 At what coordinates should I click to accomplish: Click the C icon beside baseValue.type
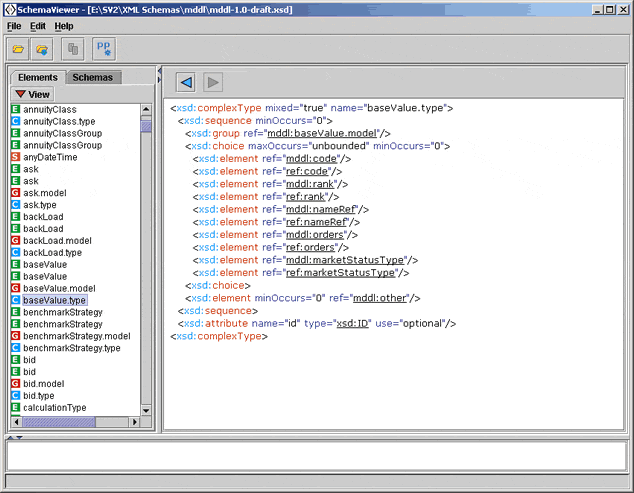[x=16, y=300]
